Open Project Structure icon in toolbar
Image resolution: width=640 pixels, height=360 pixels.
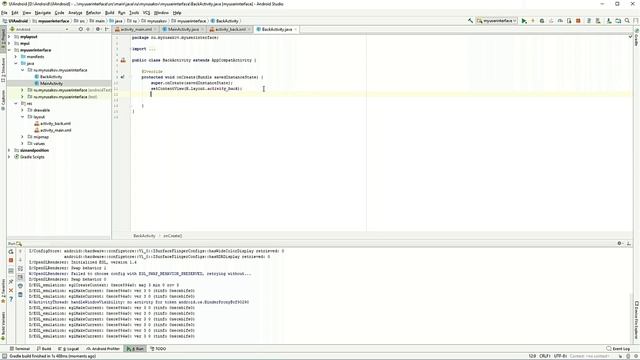click(618, 20)
